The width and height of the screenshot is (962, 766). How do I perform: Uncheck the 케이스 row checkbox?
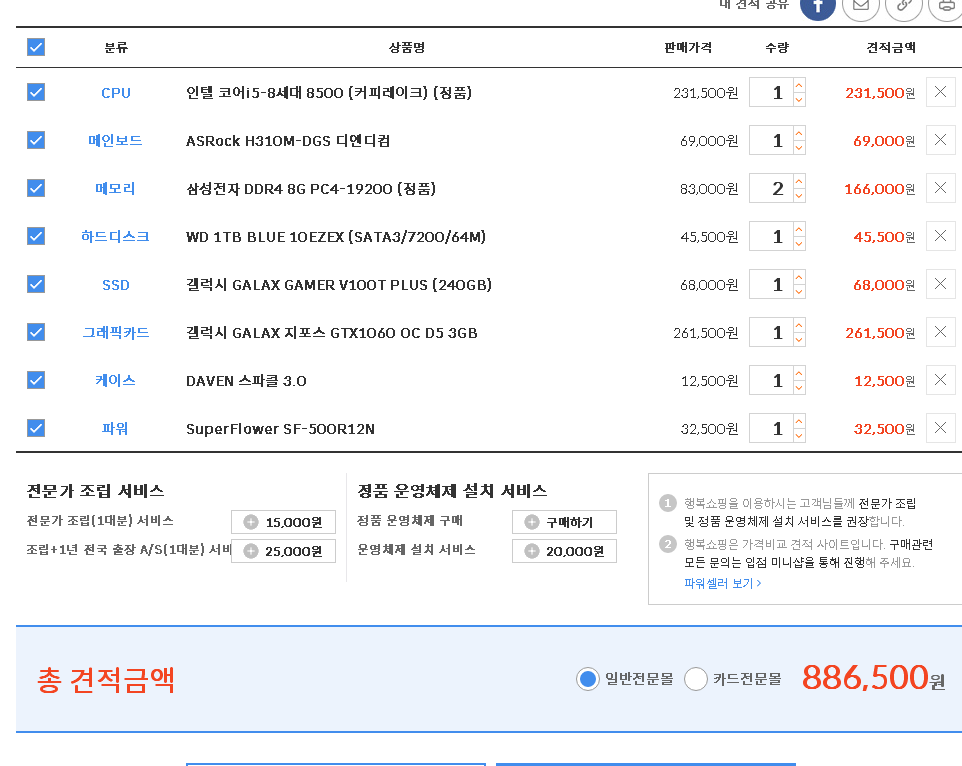click(36, 380)
